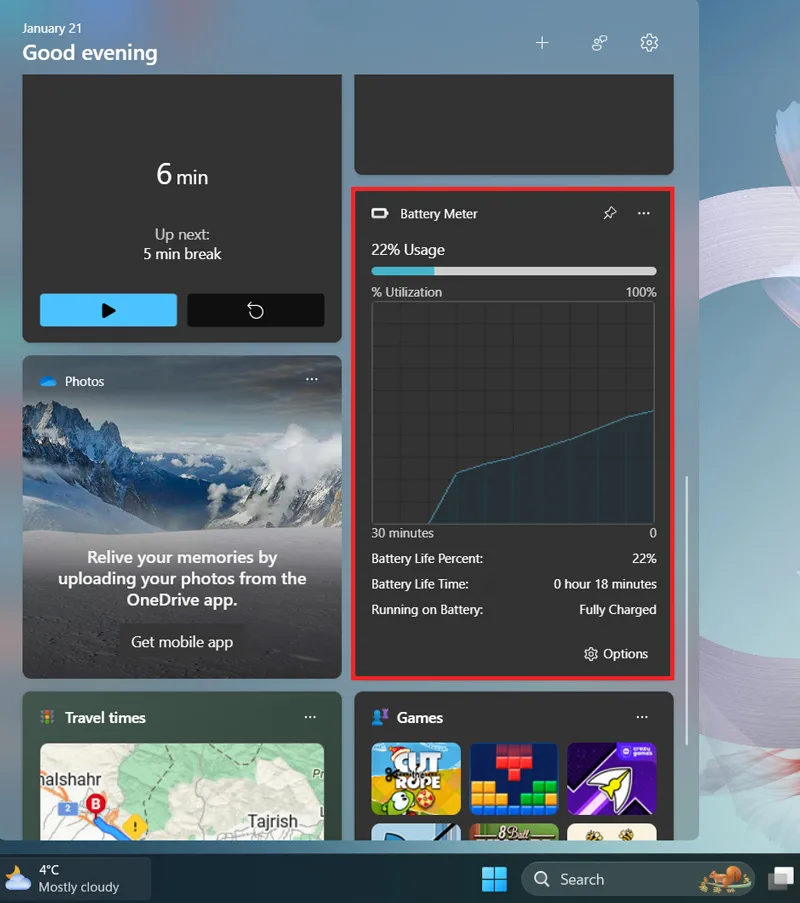
Task: Click the red B destination marker on map
Action: click(x=96, y=805)
